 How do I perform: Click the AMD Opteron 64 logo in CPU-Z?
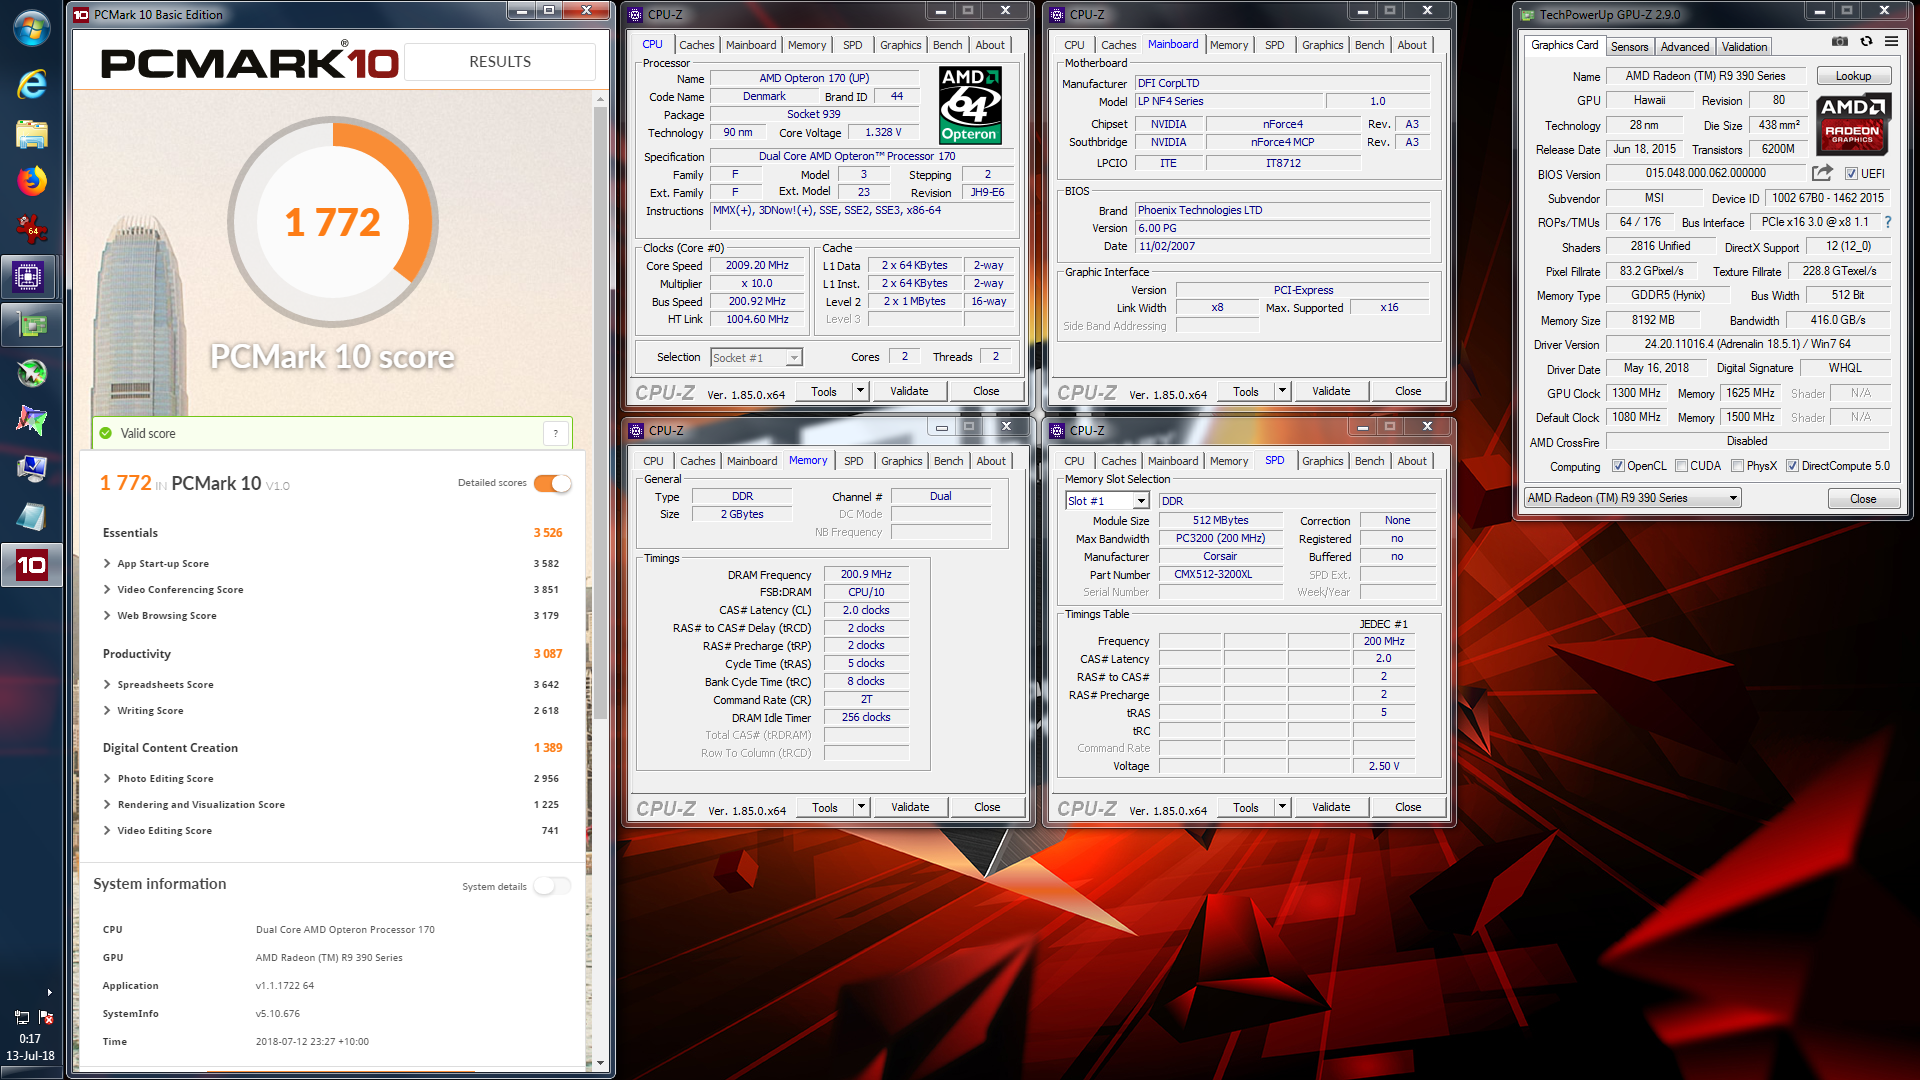coord(970,106)
